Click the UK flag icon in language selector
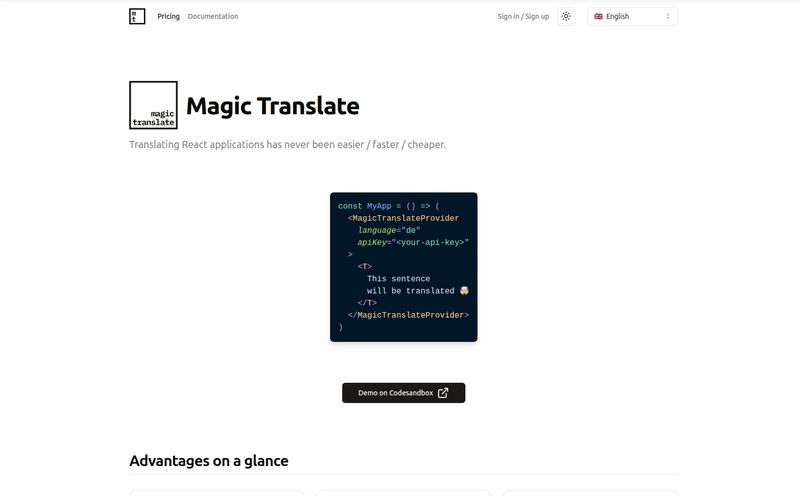 [598, 16]
